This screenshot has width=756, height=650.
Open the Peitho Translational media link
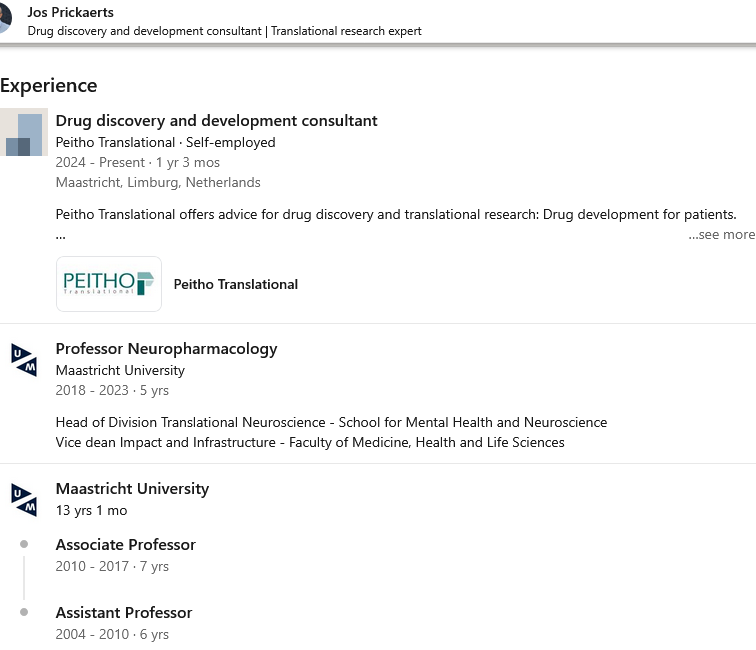click(236, 284)
